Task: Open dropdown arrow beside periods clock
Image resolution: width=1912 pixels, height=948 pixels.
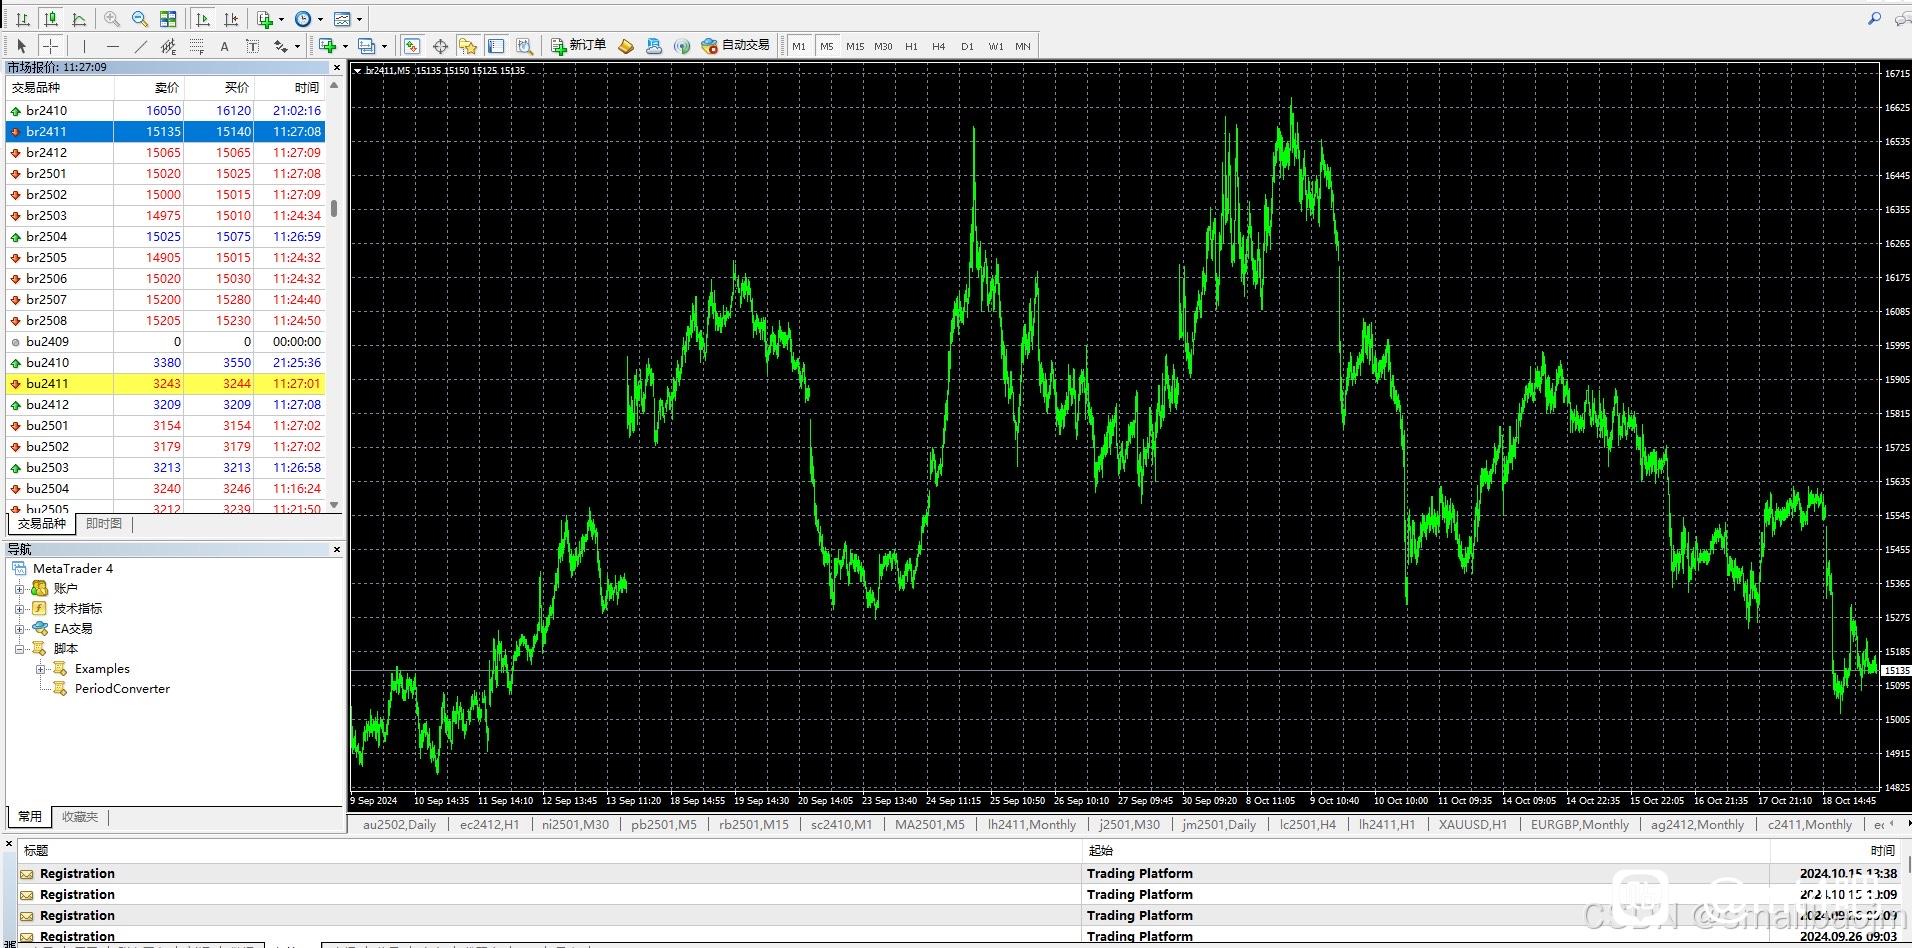Action: [x=320, y=19]
